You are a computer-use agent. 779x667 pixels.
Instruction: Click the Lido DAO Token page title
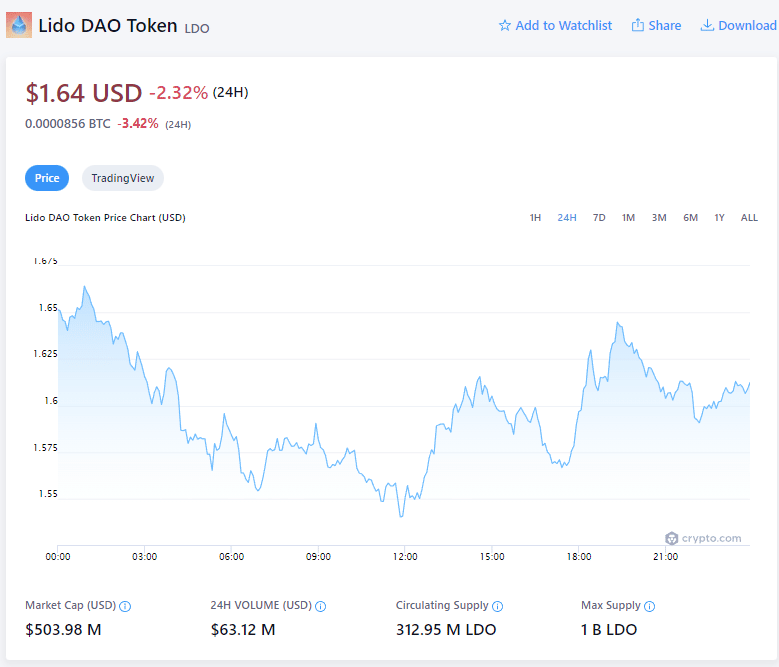(108, 25)
